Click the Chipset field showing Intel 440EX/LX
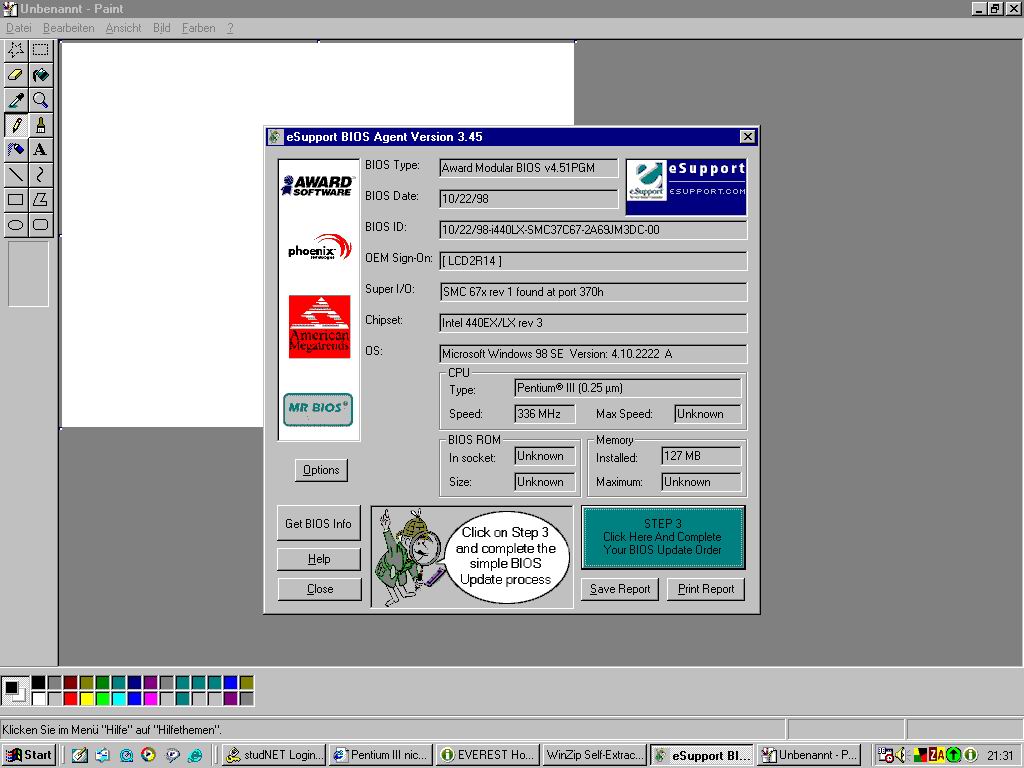This screenshot has height=768, width=1024. pos(593,323)
